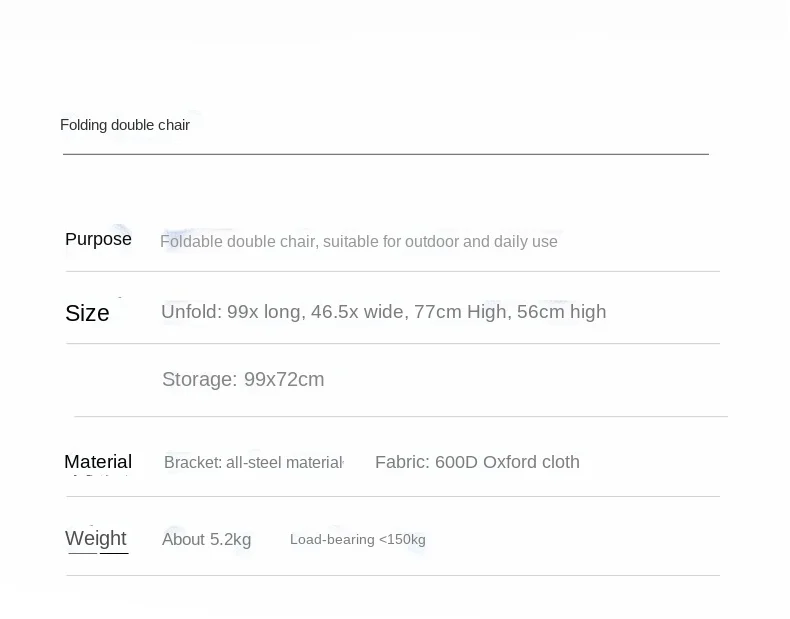
Task: Click the "About 5.2kg" weight value
Action: (x=207, y=540)
